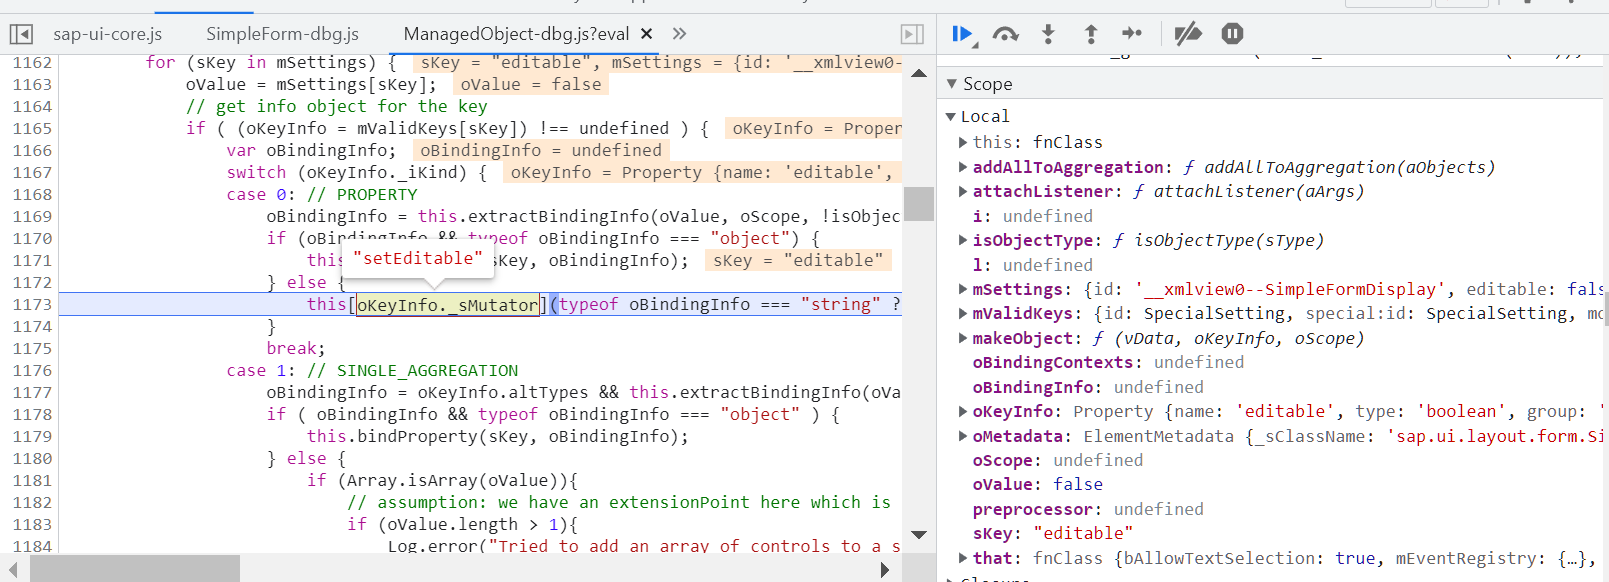Click 'break;' statement on line 1175
The height and width of the screenshot is (582, 1609).
pyautogui.click(x=296, y=348)
